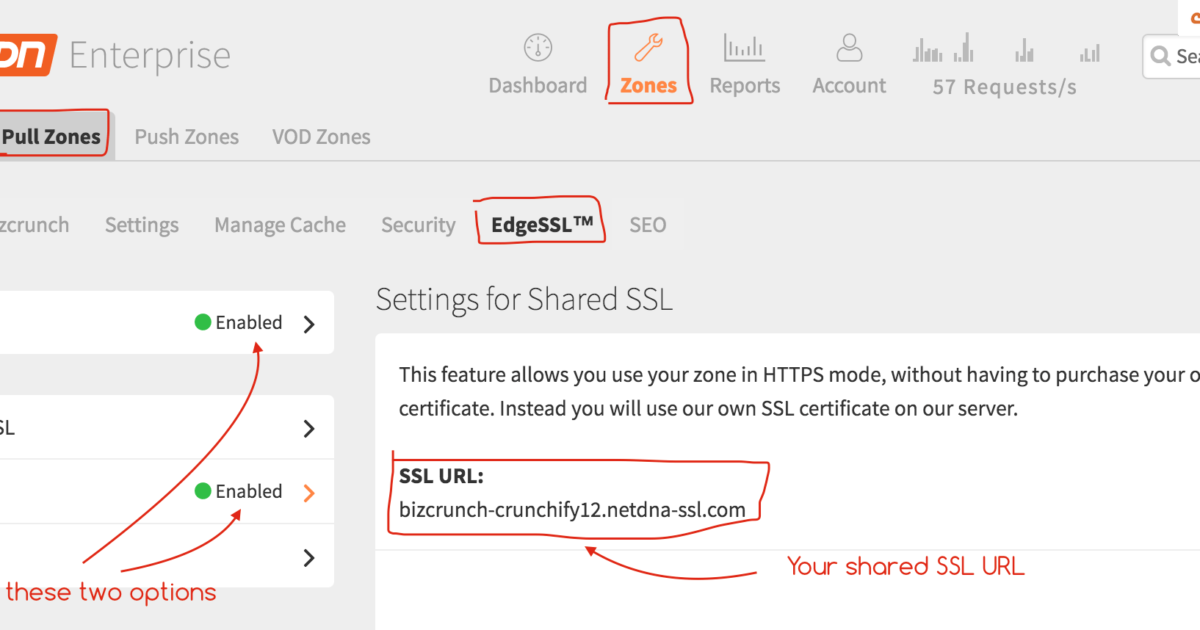This screenshot has height=630, width=1200.
Task: Click the bizcrunch-crunchify12.netdna-ssl.com URL
Action: coord(572,510)
